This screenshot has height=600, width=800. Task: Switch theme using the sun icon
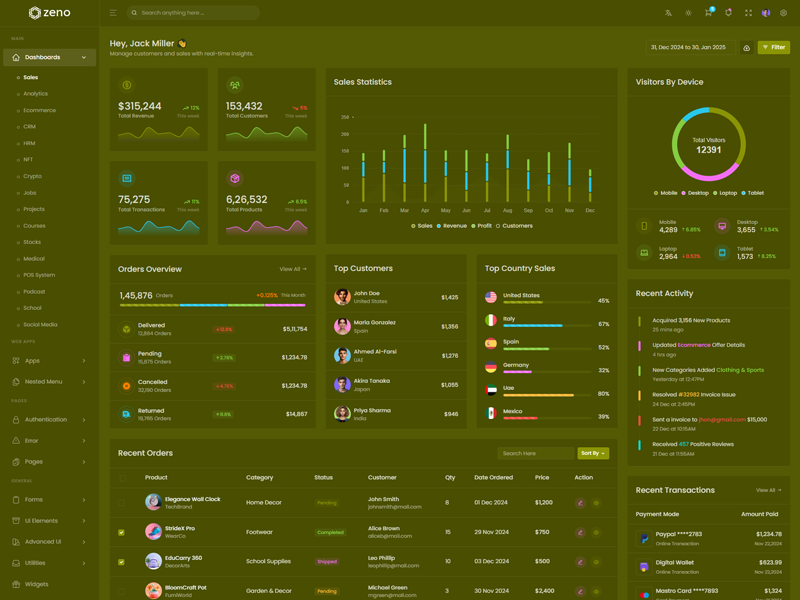pos(688,13)
